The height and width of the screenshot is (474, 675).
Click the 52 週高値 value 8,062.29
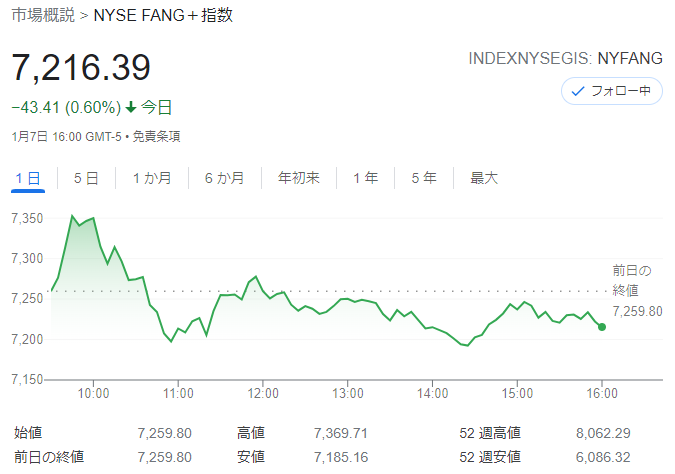coord(603,433)
